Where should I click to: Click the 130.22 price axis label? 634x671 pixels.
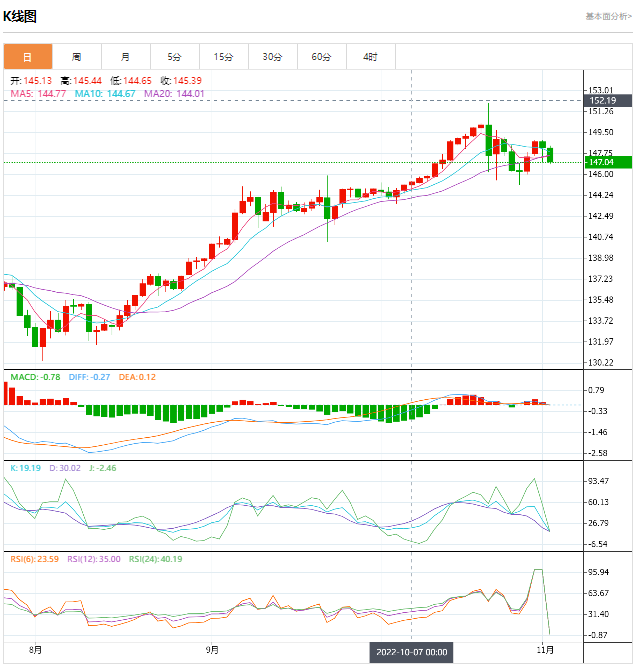tap(601, 362)
